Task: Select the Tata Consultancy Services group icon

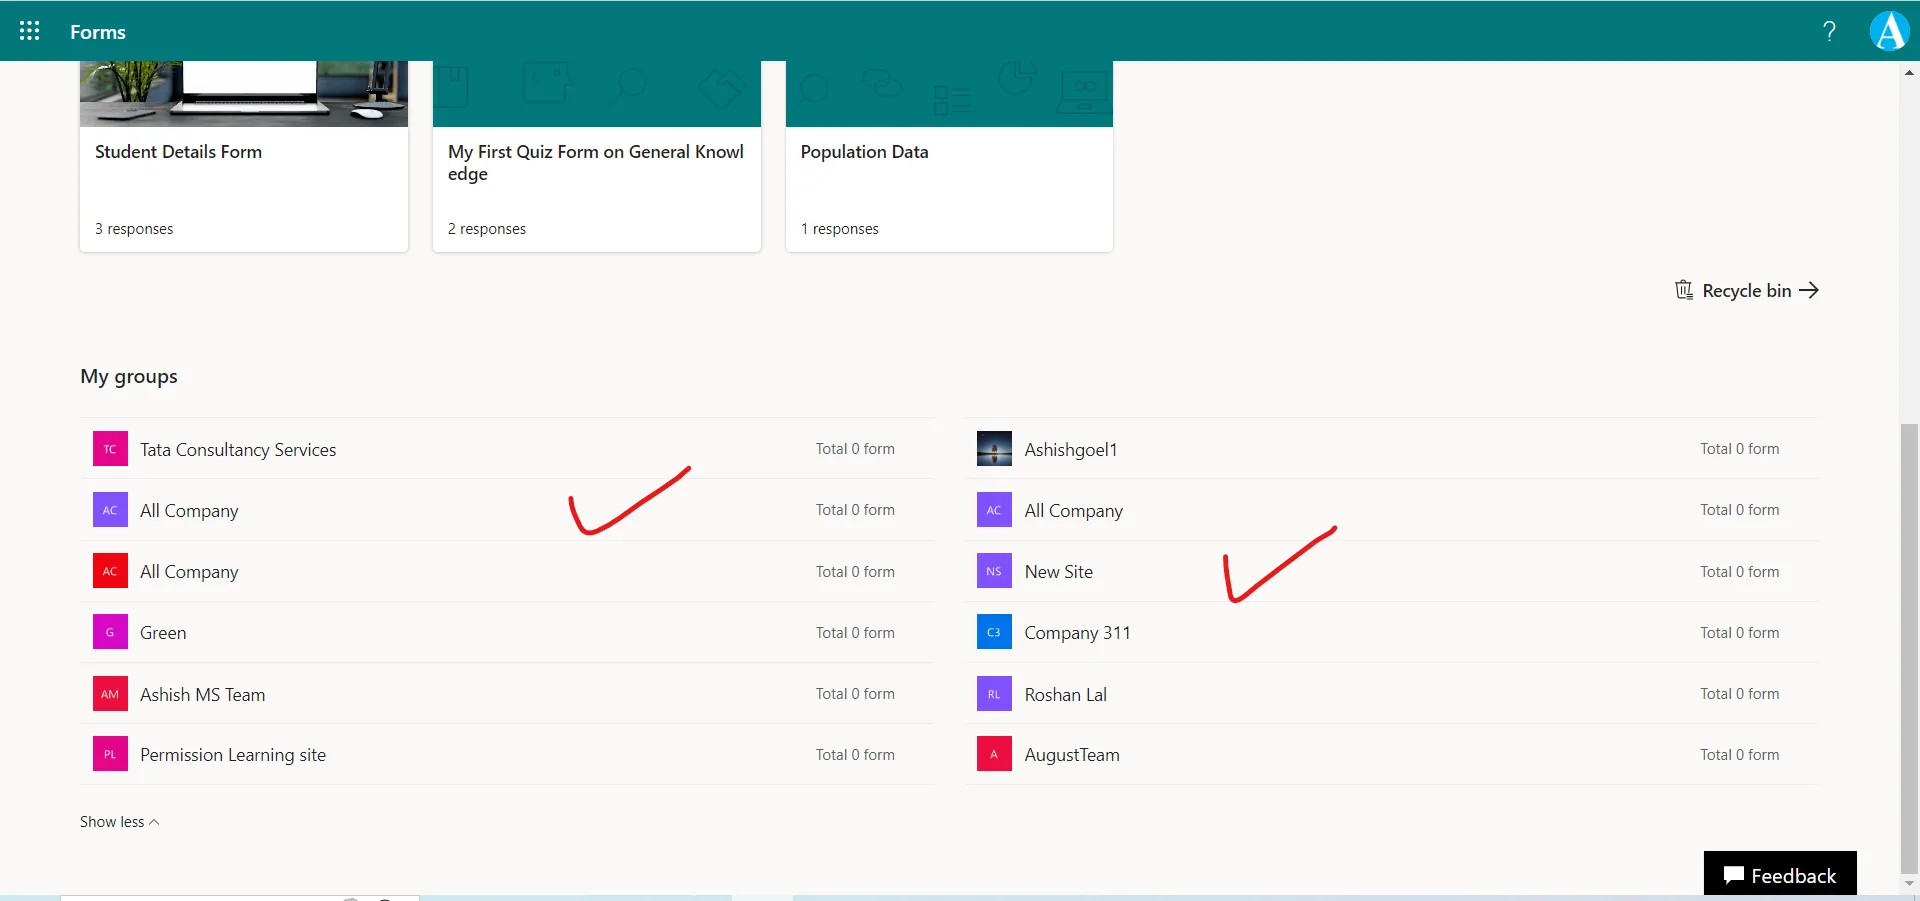Action: point(110,448)
